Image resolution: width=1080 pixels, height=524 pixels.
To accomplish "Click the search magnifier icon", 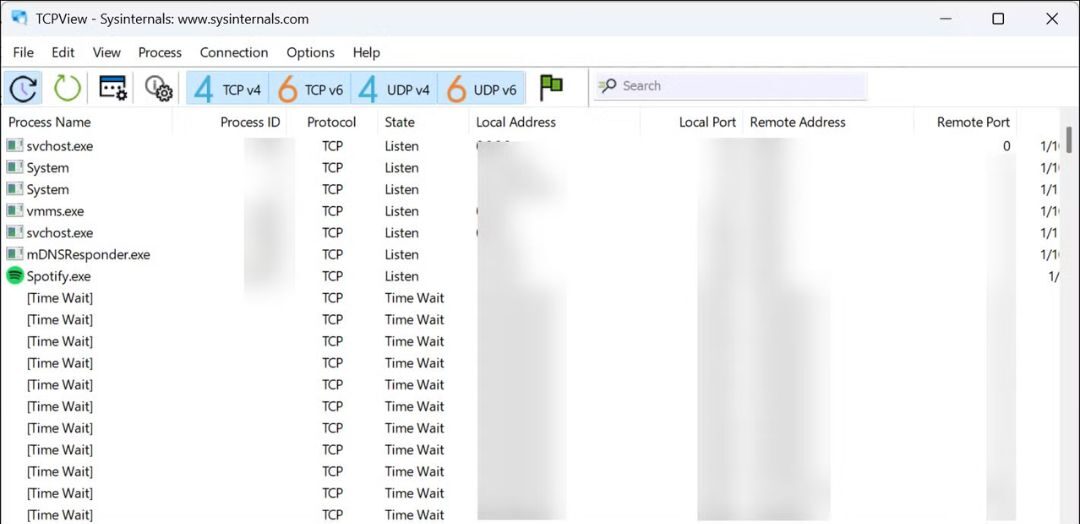I will pos(607,86).
